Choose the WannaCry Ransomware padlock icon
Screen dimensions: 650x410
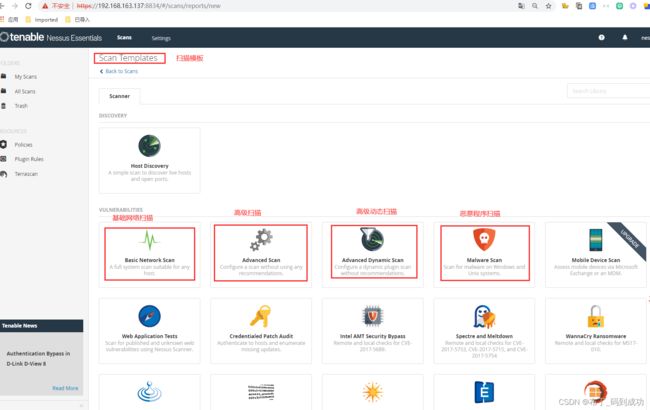point(596,316)
